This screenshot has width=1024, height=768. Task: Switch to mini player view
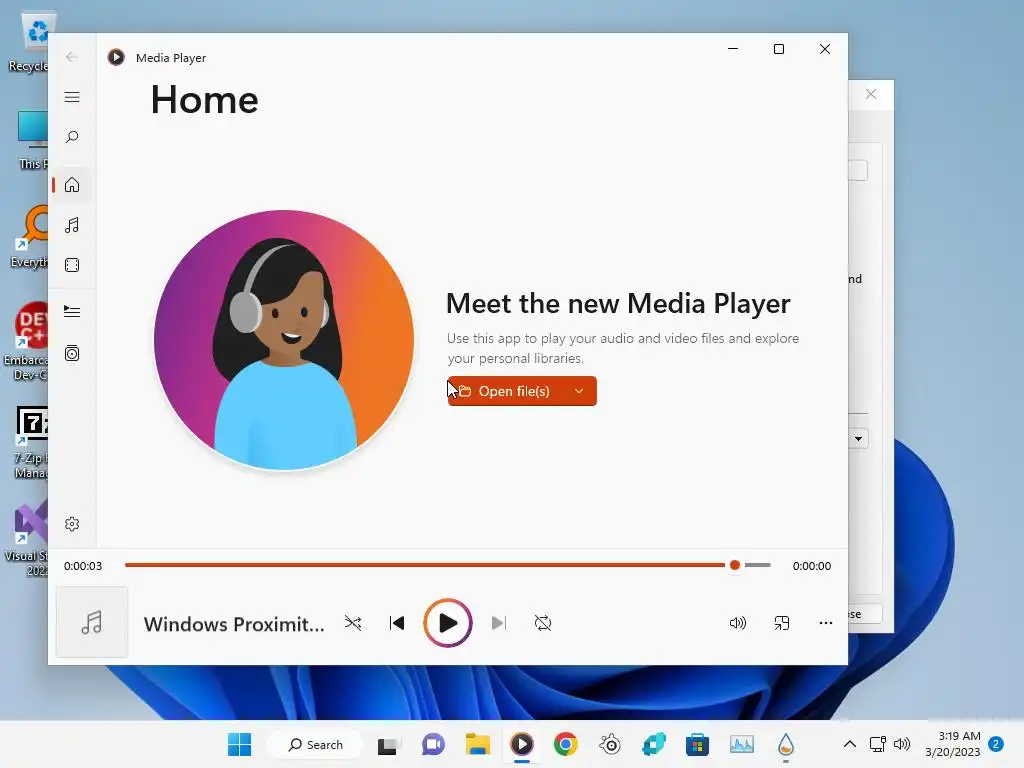(782, 623)
